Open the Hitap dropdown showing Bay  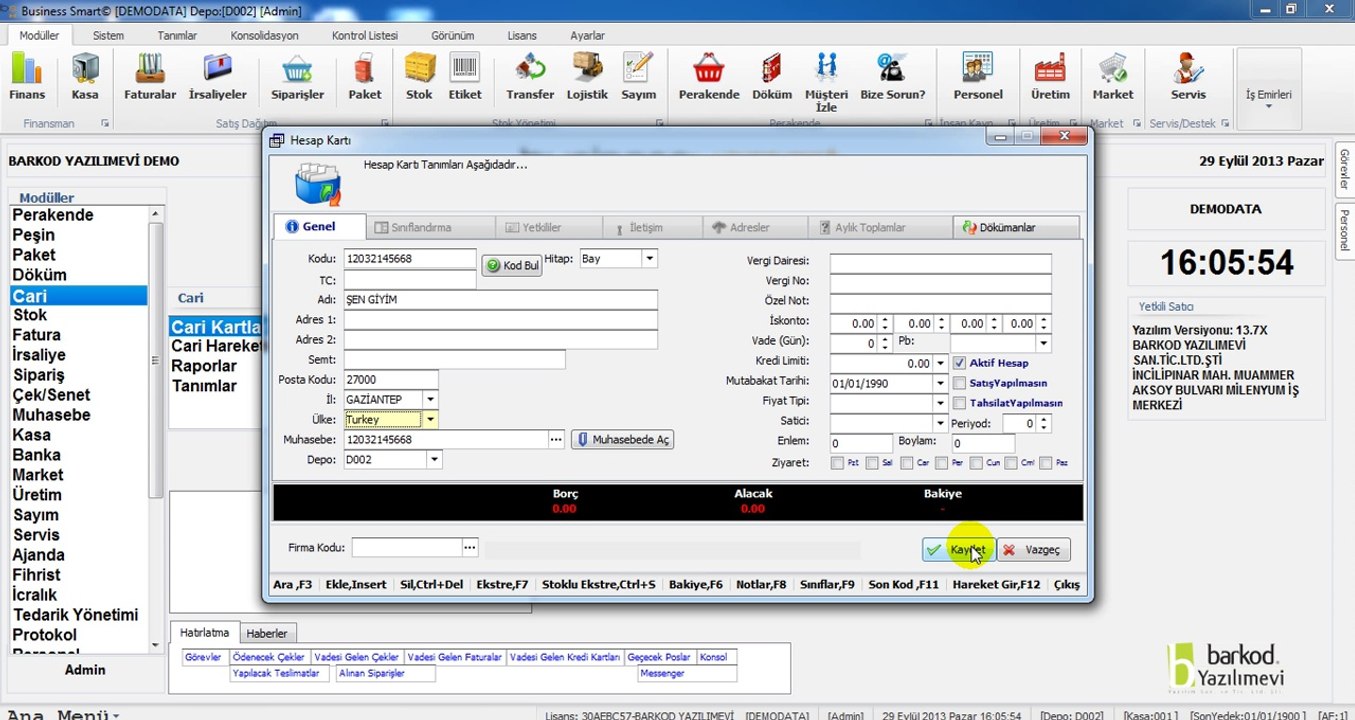(x=649, y=259)
